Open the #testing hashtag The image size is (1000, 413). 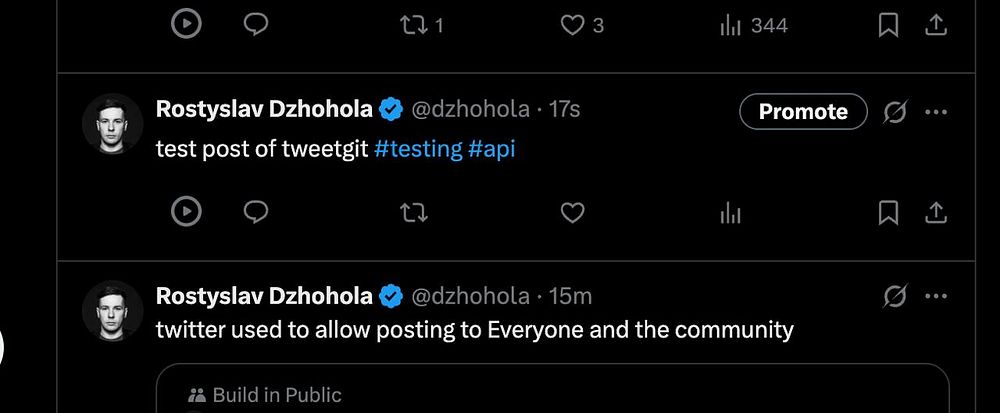pyautogui.click(x=417, y=149)
